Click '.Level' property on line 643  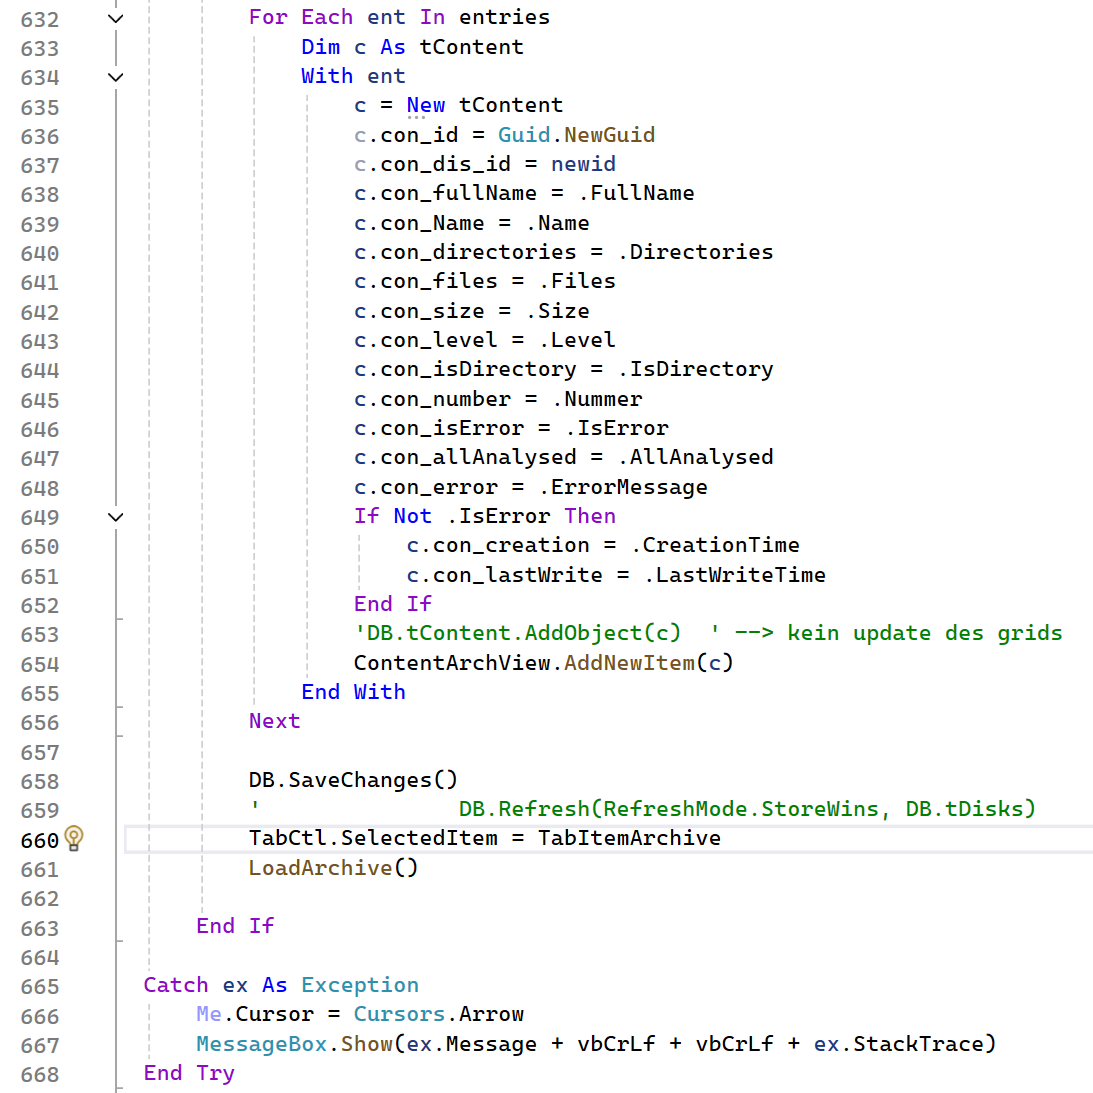click(577, 339)
